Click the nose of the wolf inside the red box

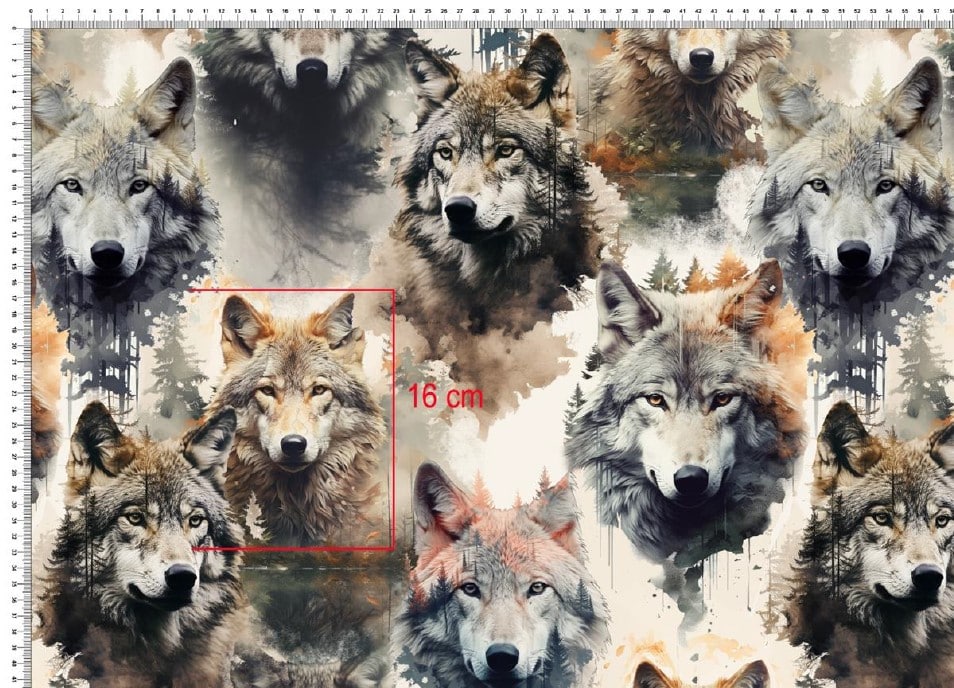tap(293, 446)
